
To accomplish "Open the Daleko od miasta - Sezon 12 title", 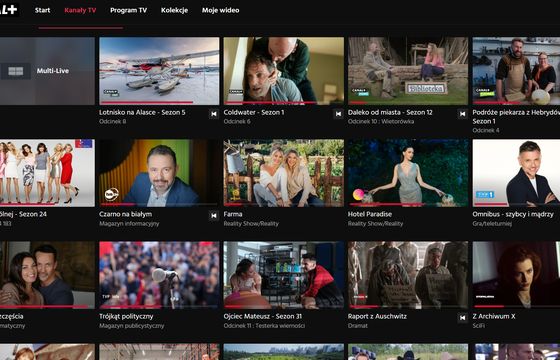I will tap(390, 112).
